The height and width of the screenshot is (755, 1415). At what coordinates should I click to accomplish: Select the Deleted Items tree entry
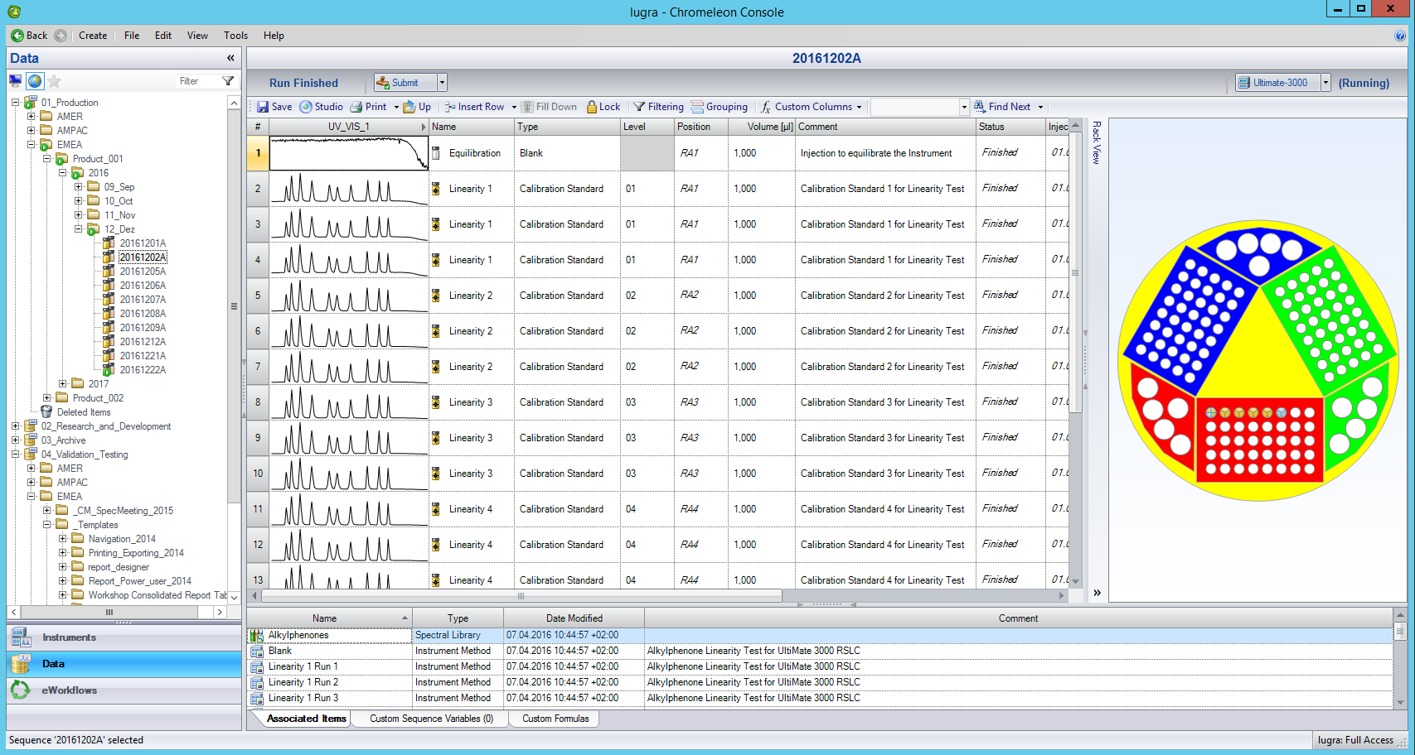coord(83,412)
